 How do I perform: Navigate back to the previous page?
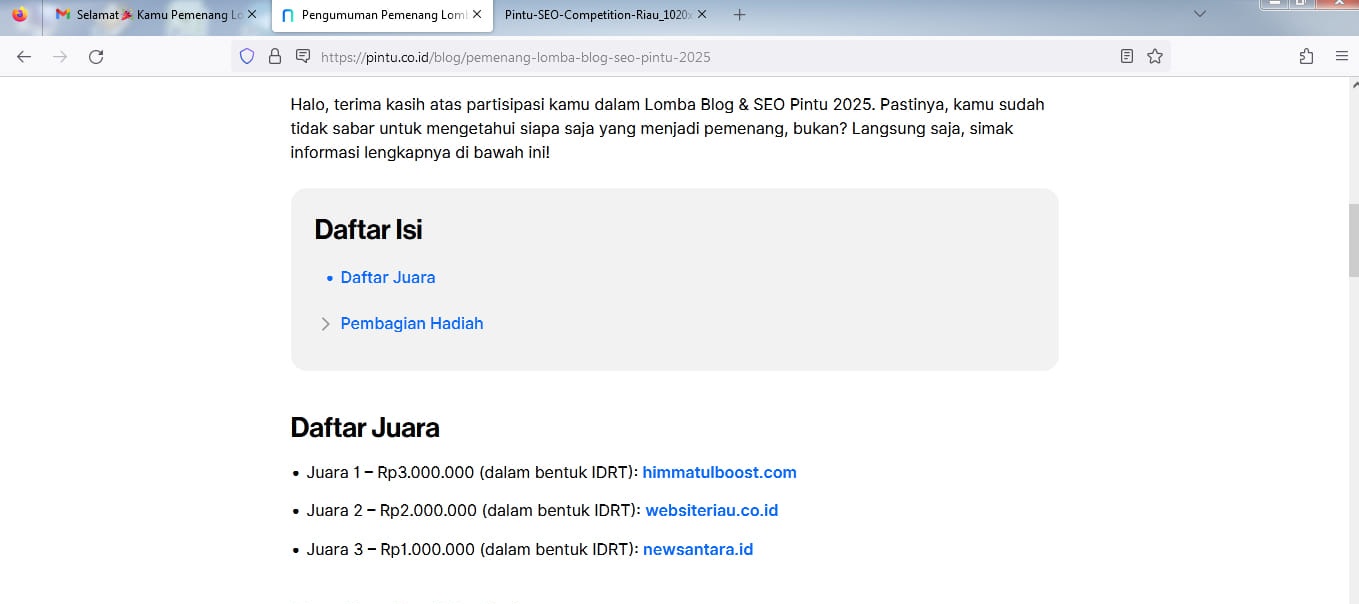click(24, 57)
